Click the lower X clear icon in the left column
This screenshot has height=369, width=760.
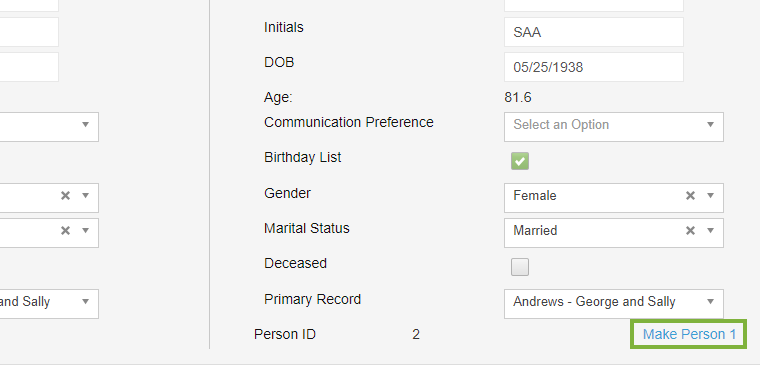65,231
